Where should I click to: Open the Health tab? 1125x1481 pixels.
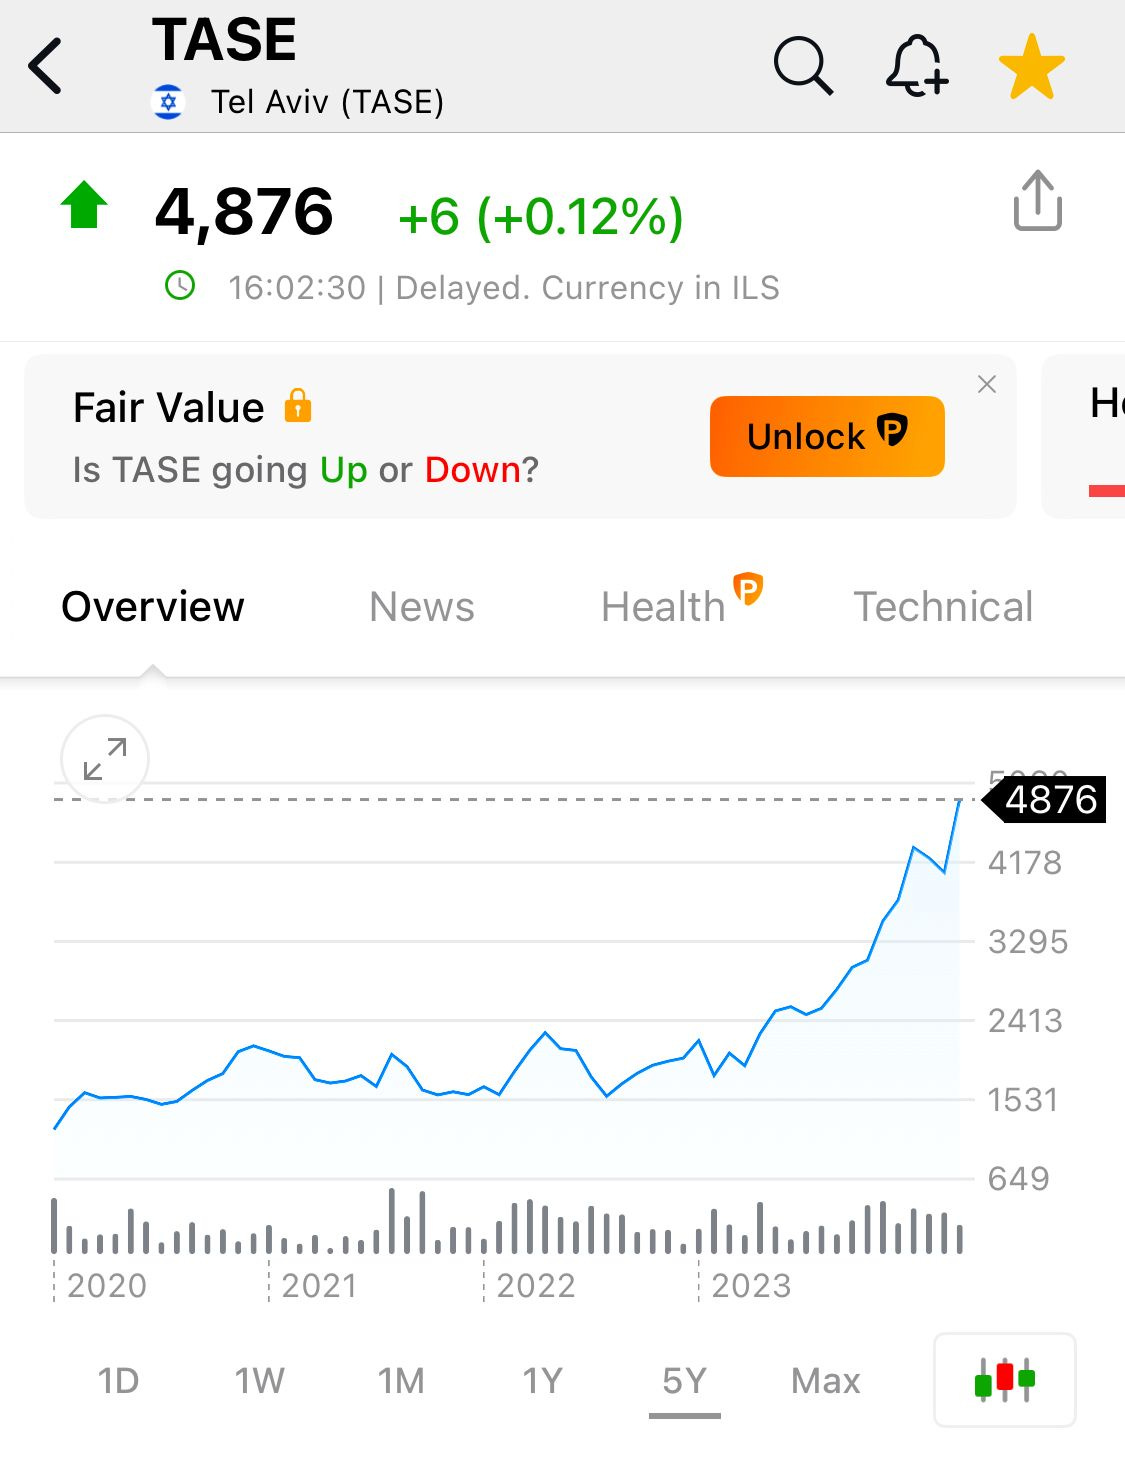pos(663,606)
